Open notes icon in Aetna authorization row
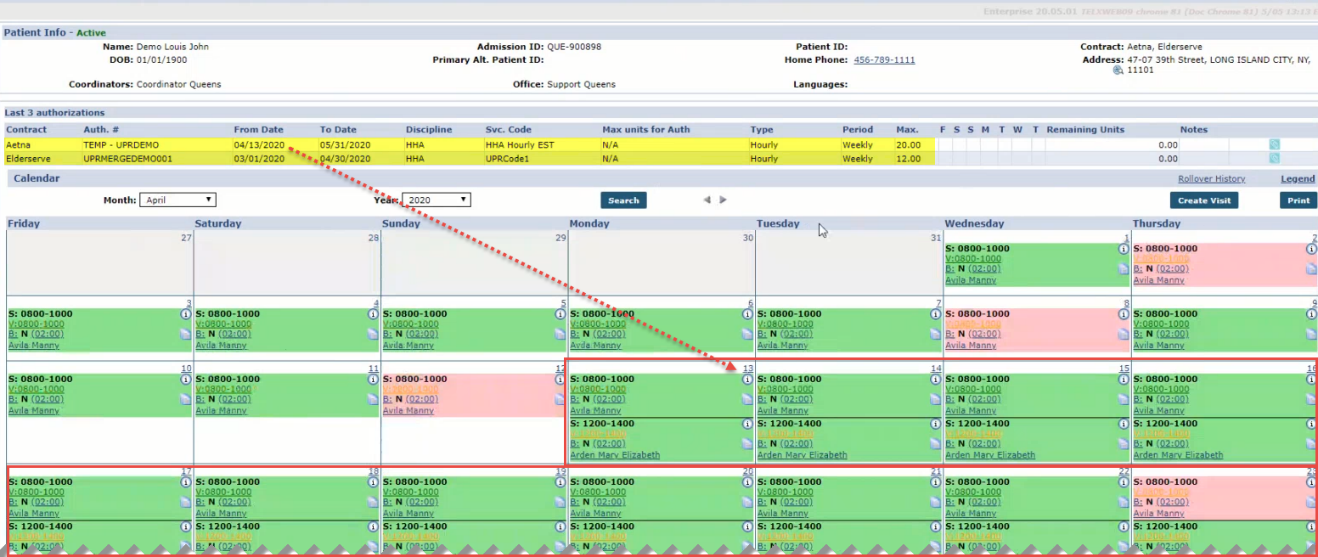The image size is (1318, 557). [1275, 145]
